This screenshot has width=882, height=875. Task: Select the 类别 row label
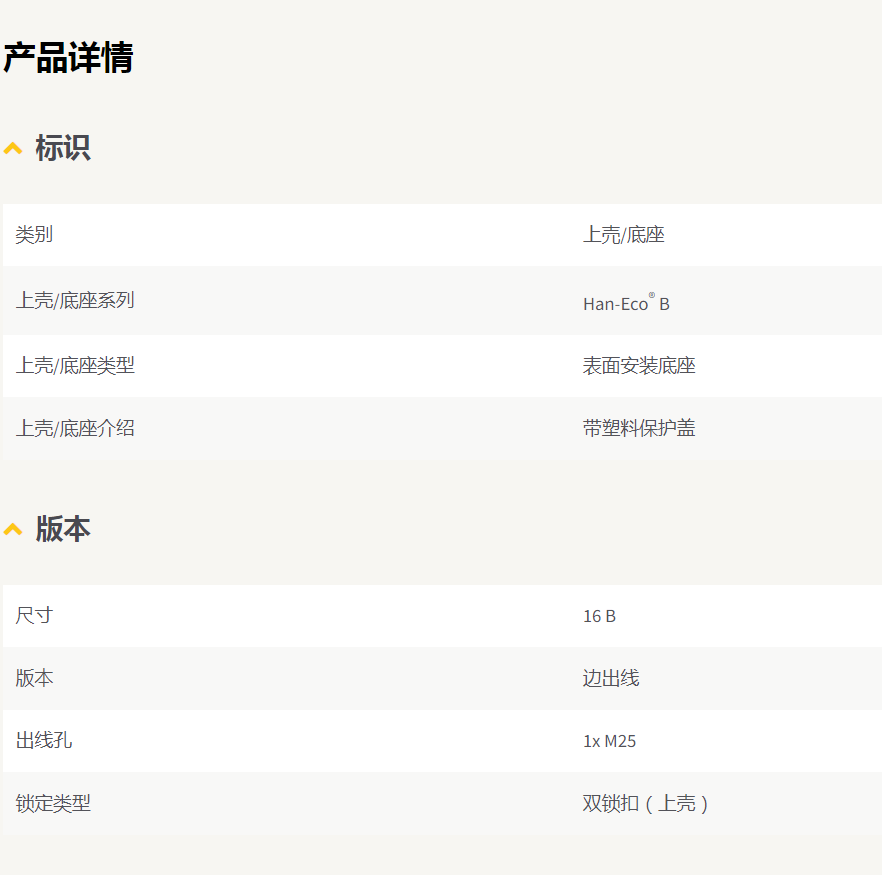pos(34,234)
